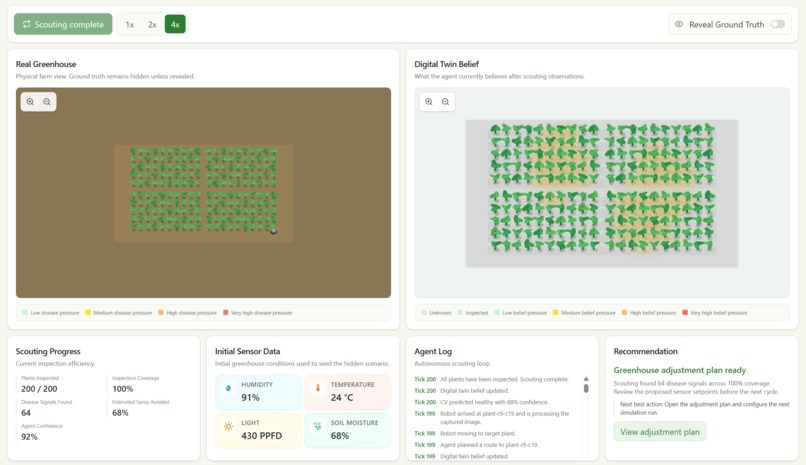Screen dimensions: 806x465
Task: Click the "Next best action" recommendation note
Action: (704, 408)
